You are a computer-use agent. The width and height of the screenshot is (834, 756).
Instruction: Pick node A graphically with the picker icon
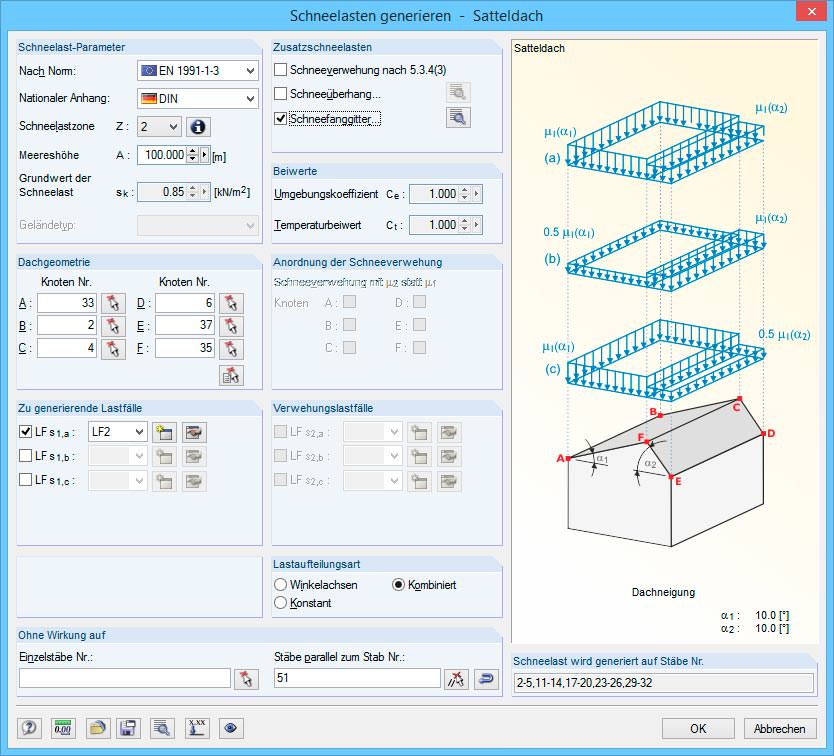[113, 303]
